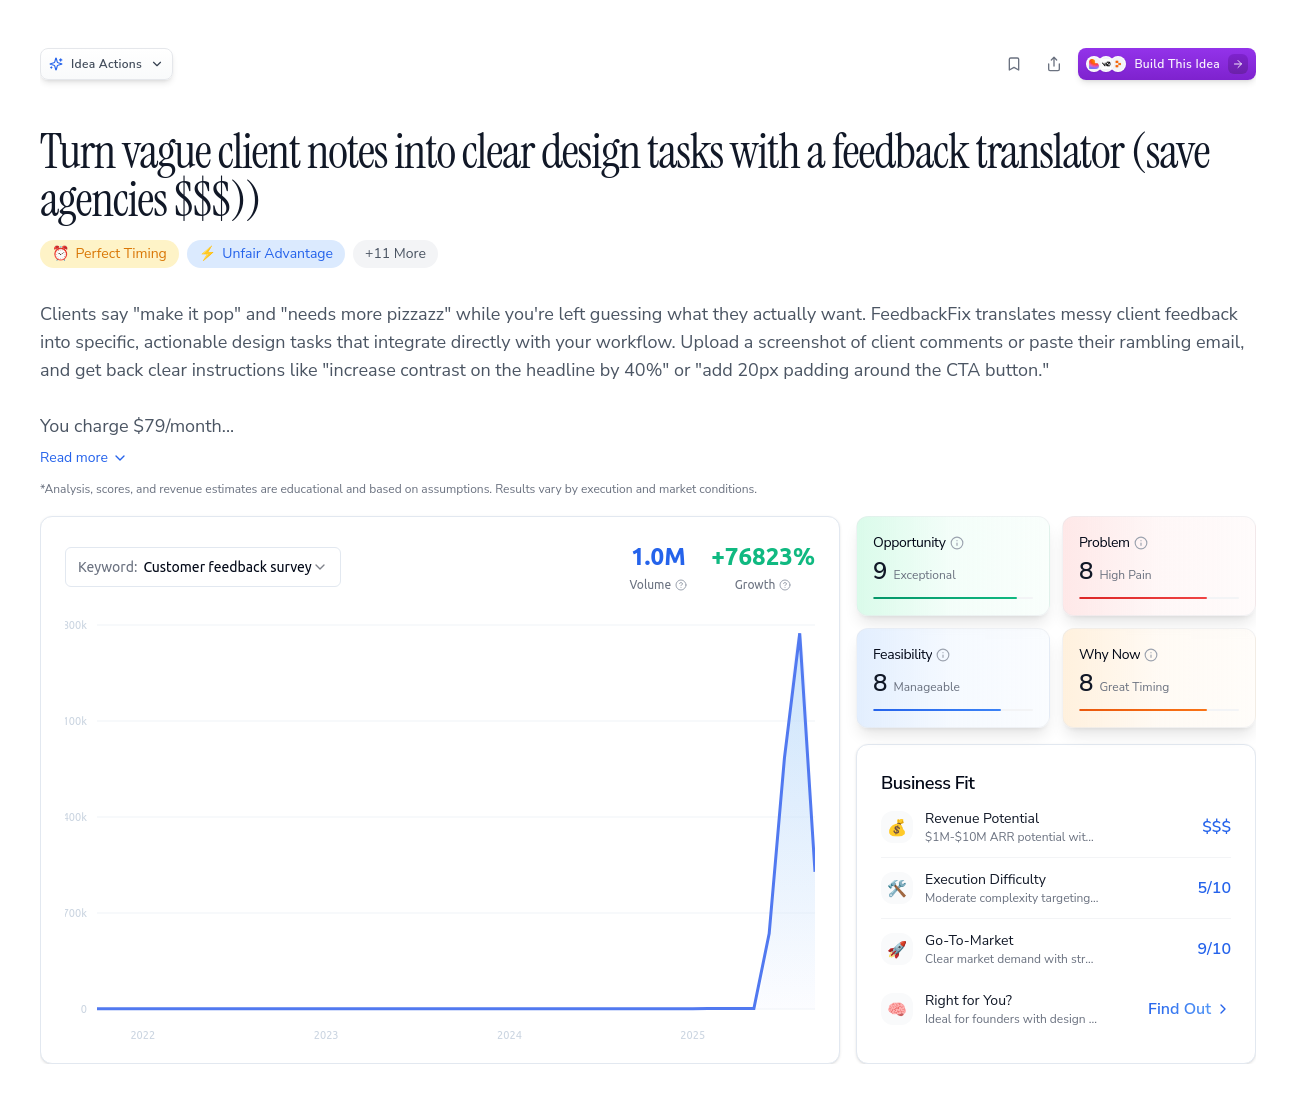Click the info icon next to Why Now
This screenshot has width=1296, height=1104.
point(1153,654)
